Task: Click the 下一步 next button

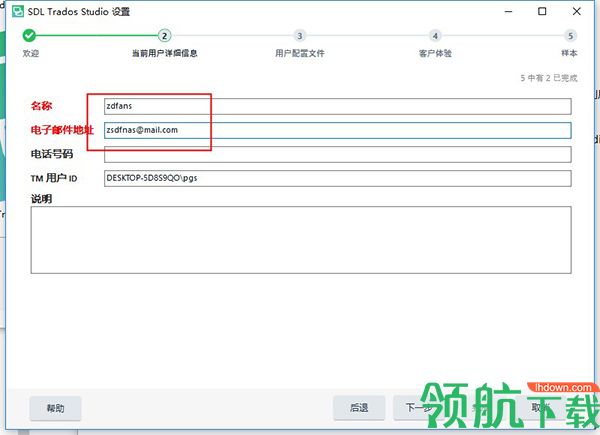Action: click(x=419, y=408)
